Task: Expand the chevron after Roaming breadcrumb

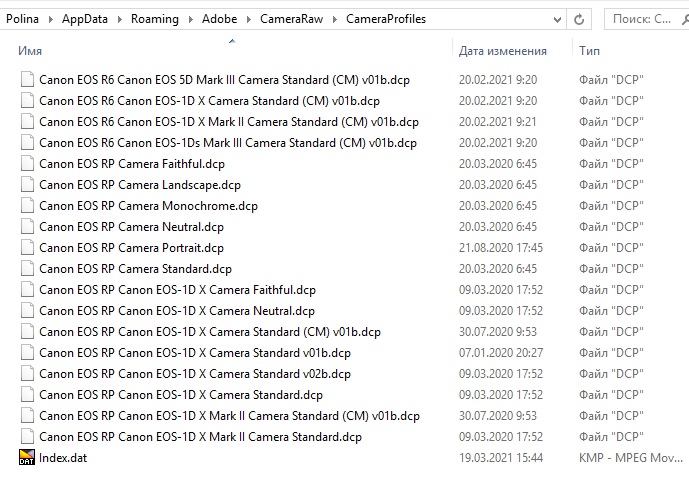Action: 191,19
